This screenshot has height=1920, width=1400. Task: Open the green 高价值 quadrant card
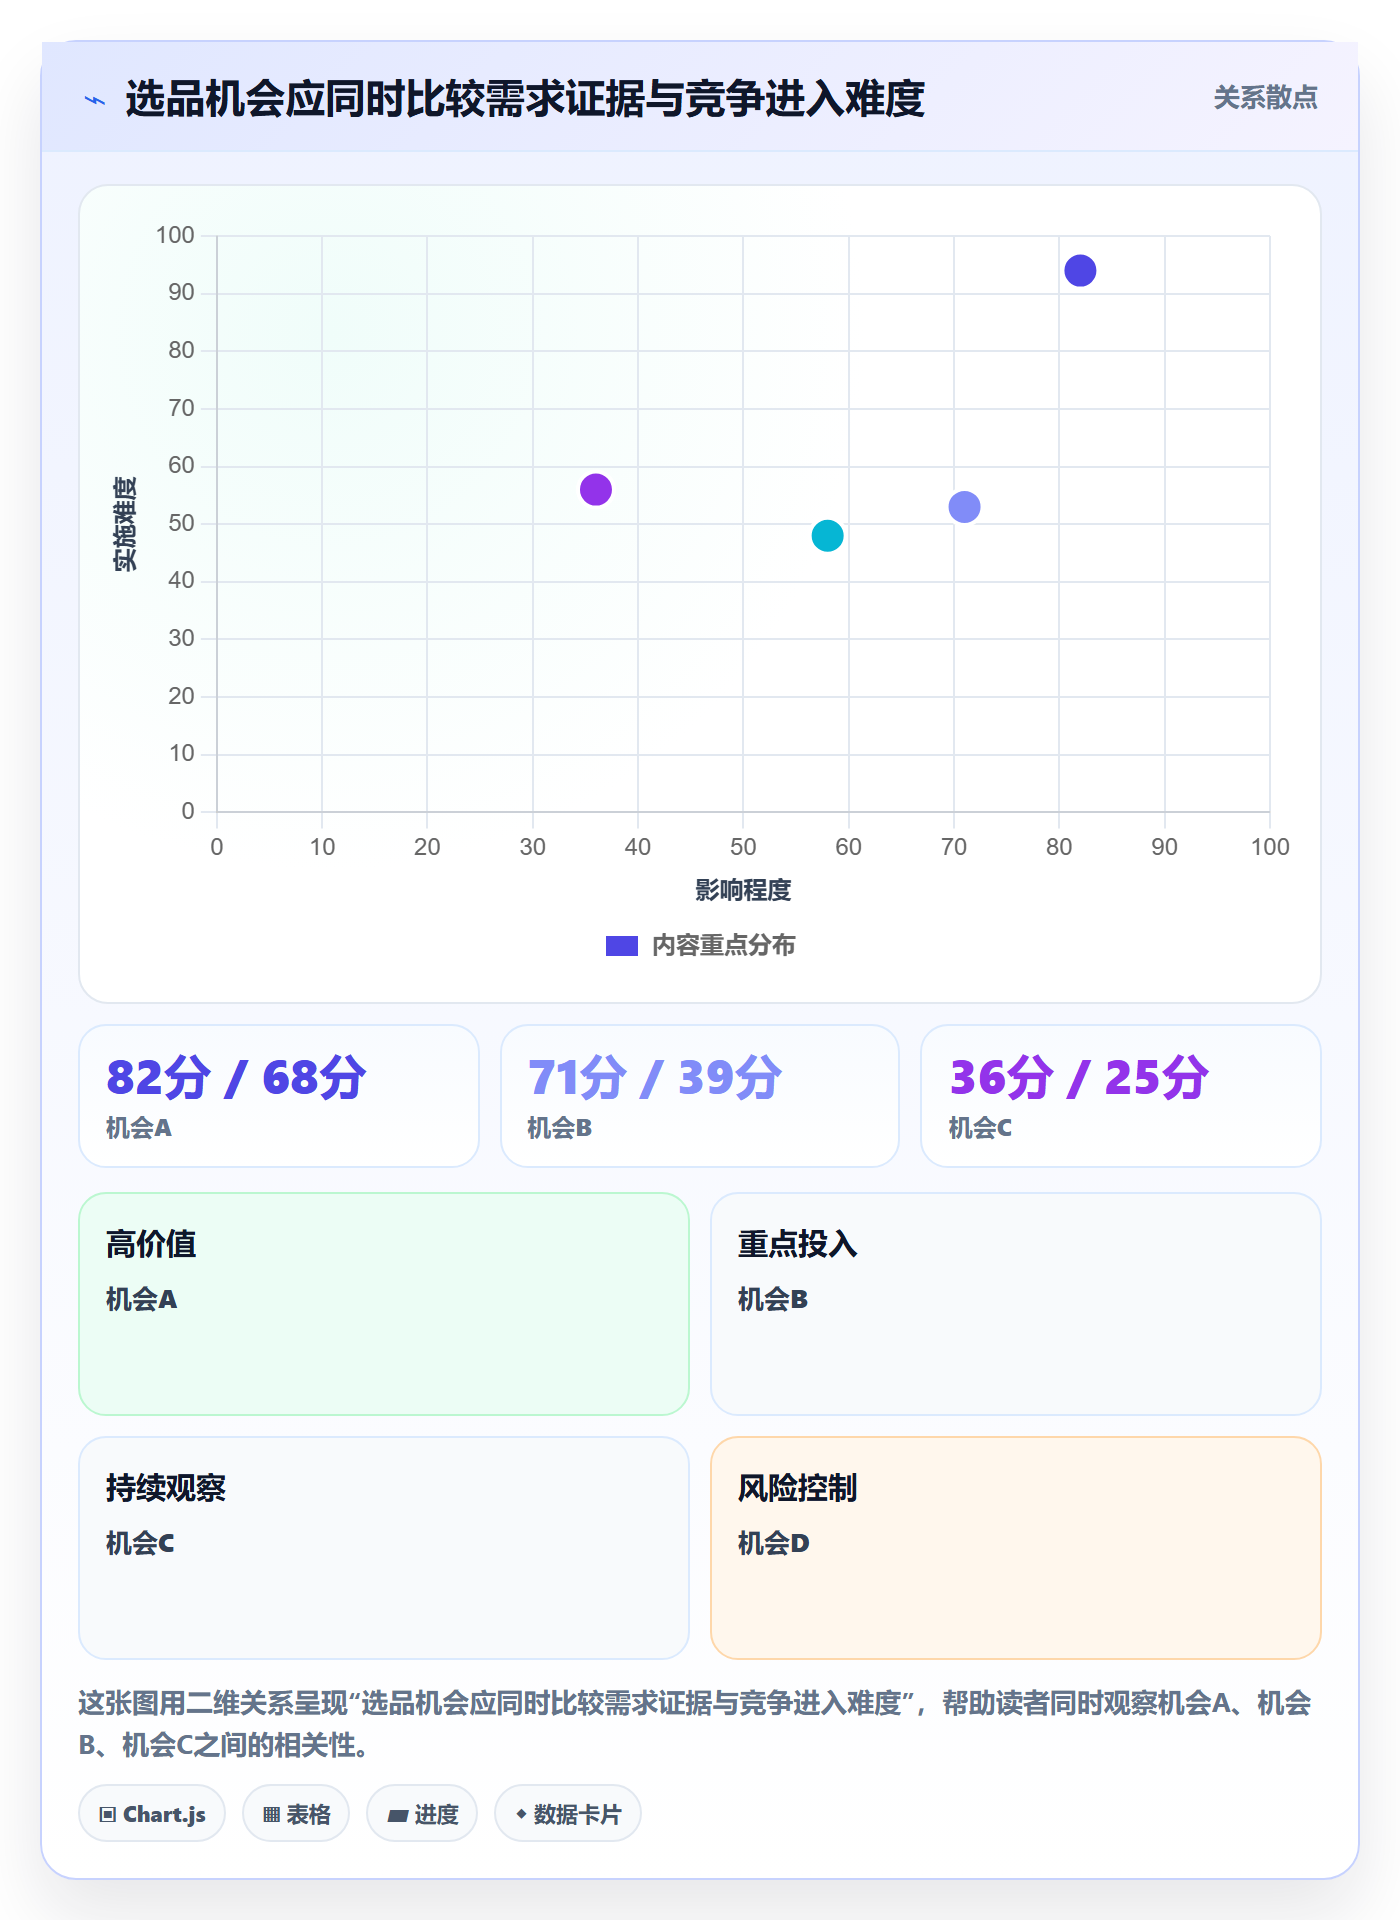pyautogui.click(x=384, y=1304)
